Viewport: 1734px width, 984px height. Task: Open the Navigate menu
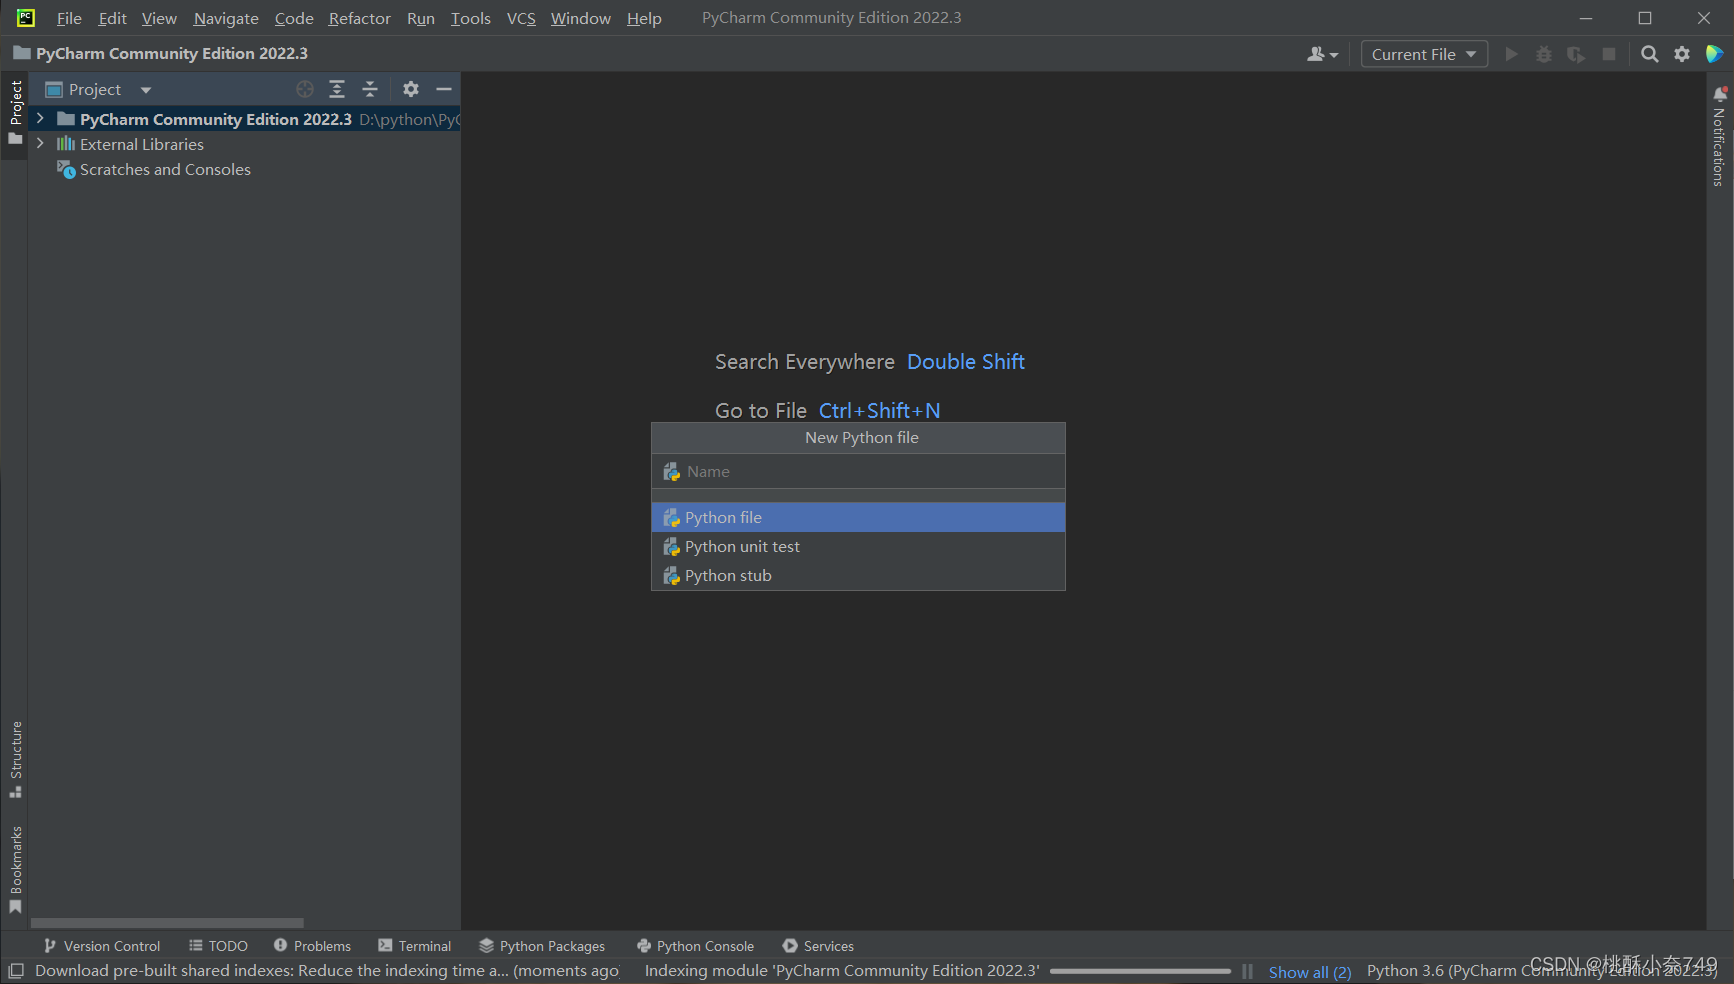pos(226,18)
